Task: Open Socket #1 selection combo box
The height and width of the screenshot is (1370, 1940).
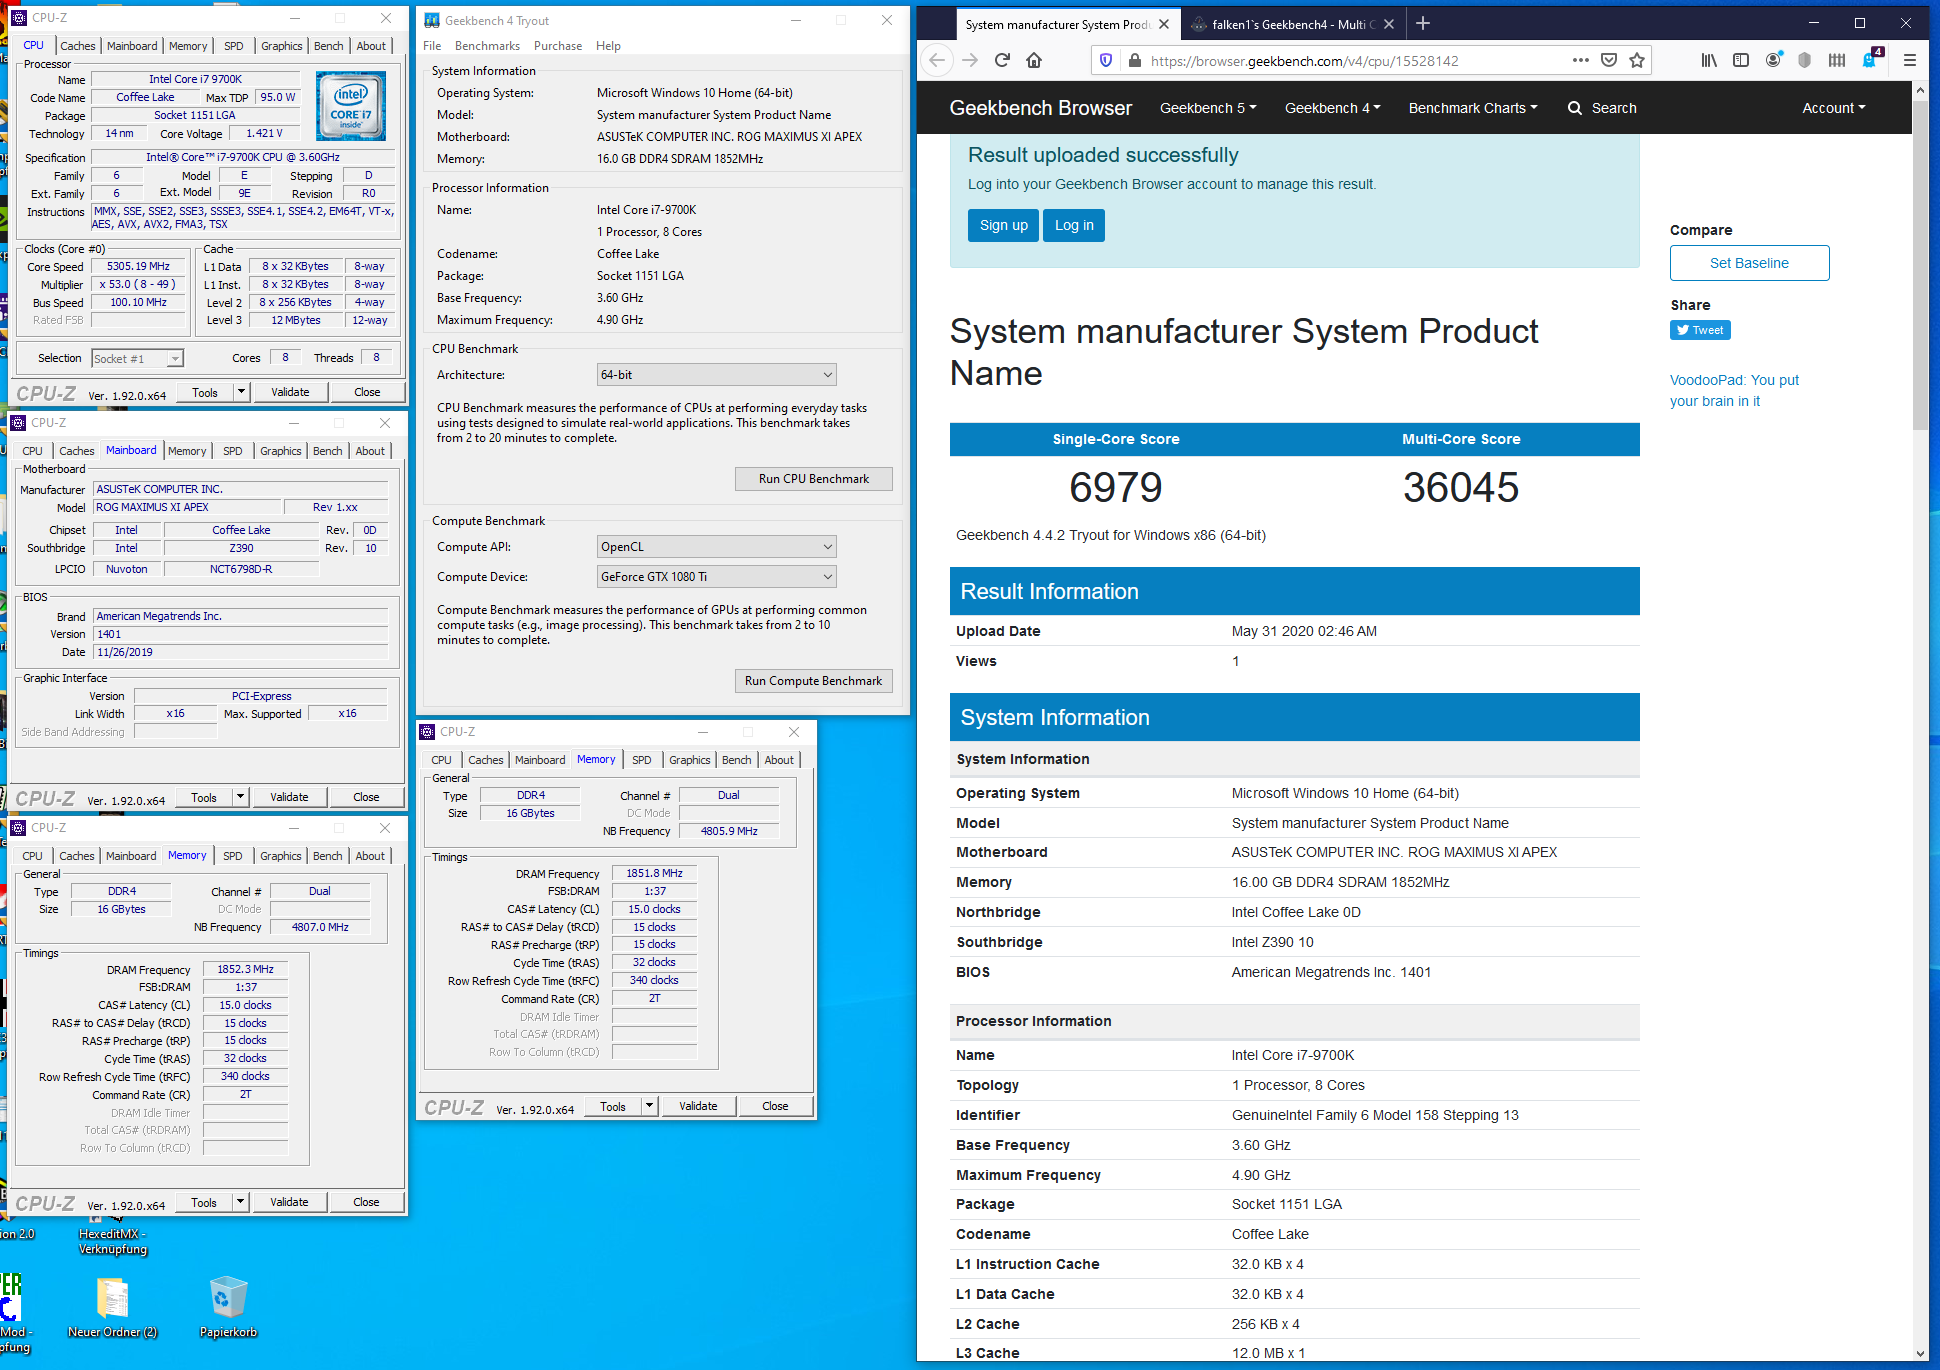Action: click(137, 358)
